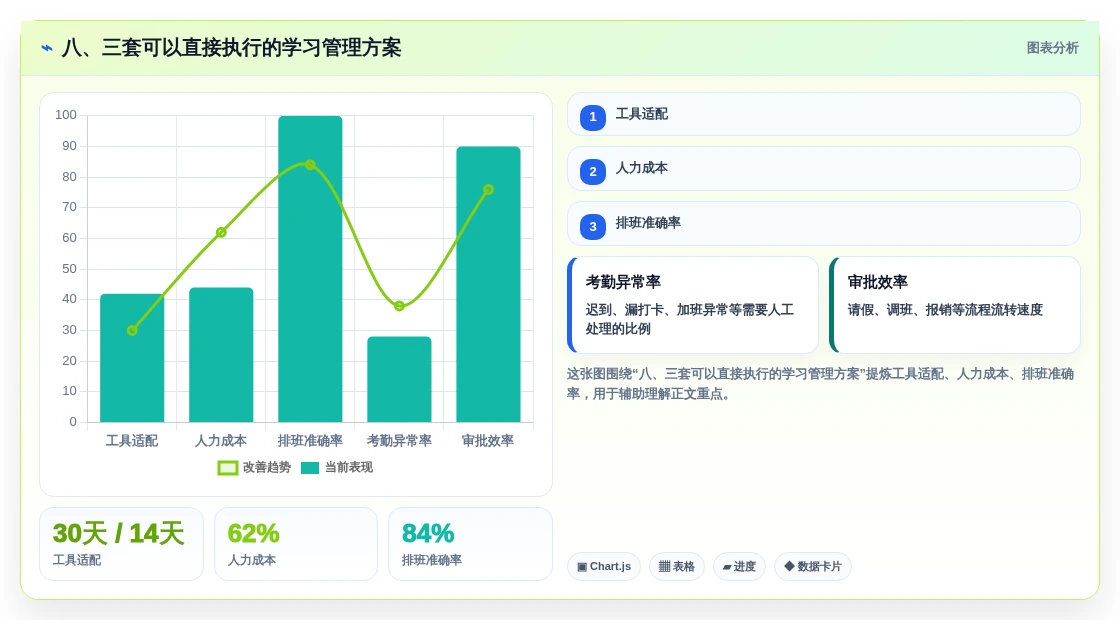Viewport: 1120px width, 620px height.
Task: Click the trend line point above 考勤异常率
Action: pos(399,306)
